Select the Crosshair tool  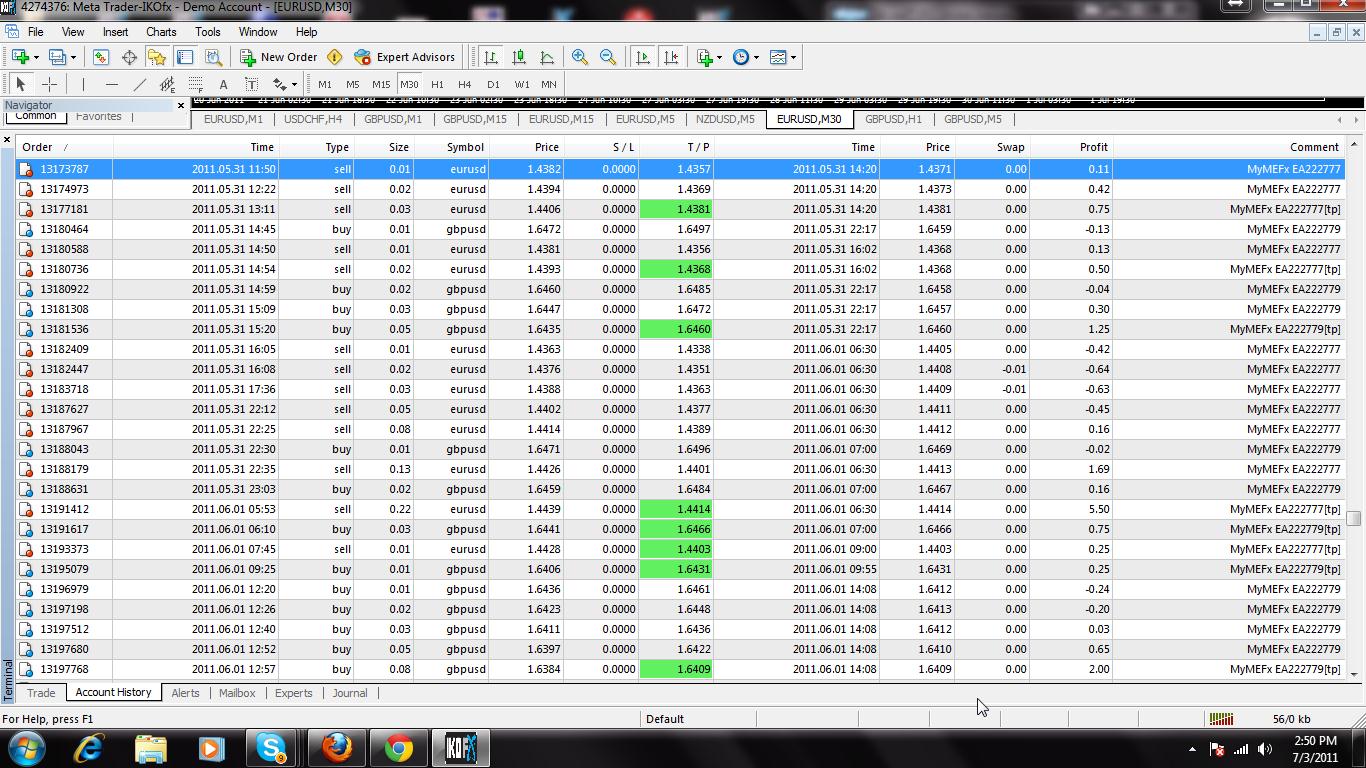click(x=49, y=84)
